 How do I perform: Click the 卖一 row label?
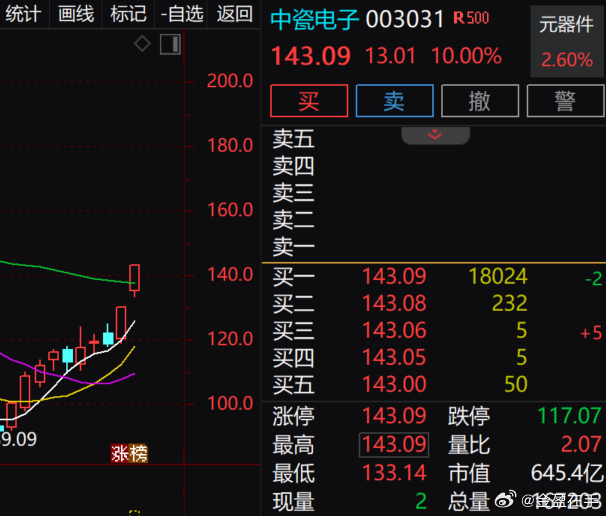tap(294, 247)
